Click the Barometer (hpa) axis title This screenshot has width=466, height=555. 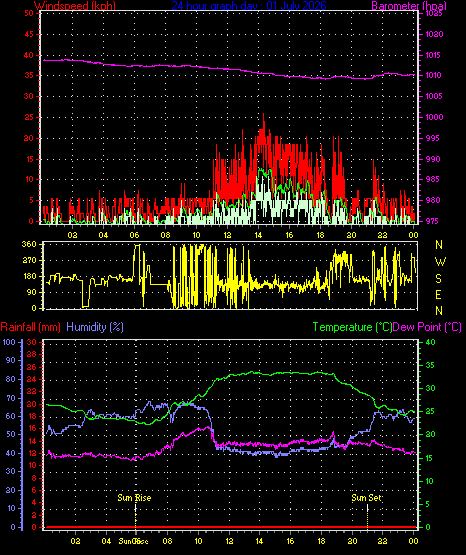[x=409, y=6]
